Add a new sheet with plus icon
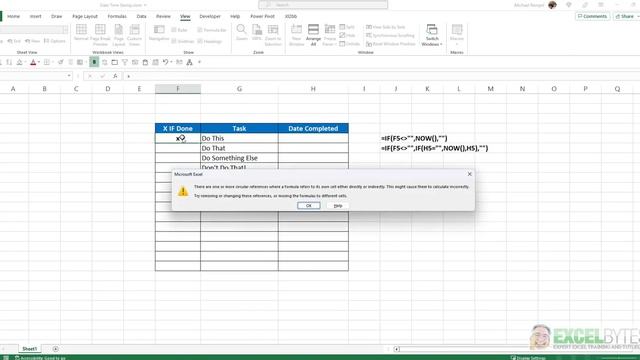The width and height of the screenshot is (640, 360). point(56,349)
